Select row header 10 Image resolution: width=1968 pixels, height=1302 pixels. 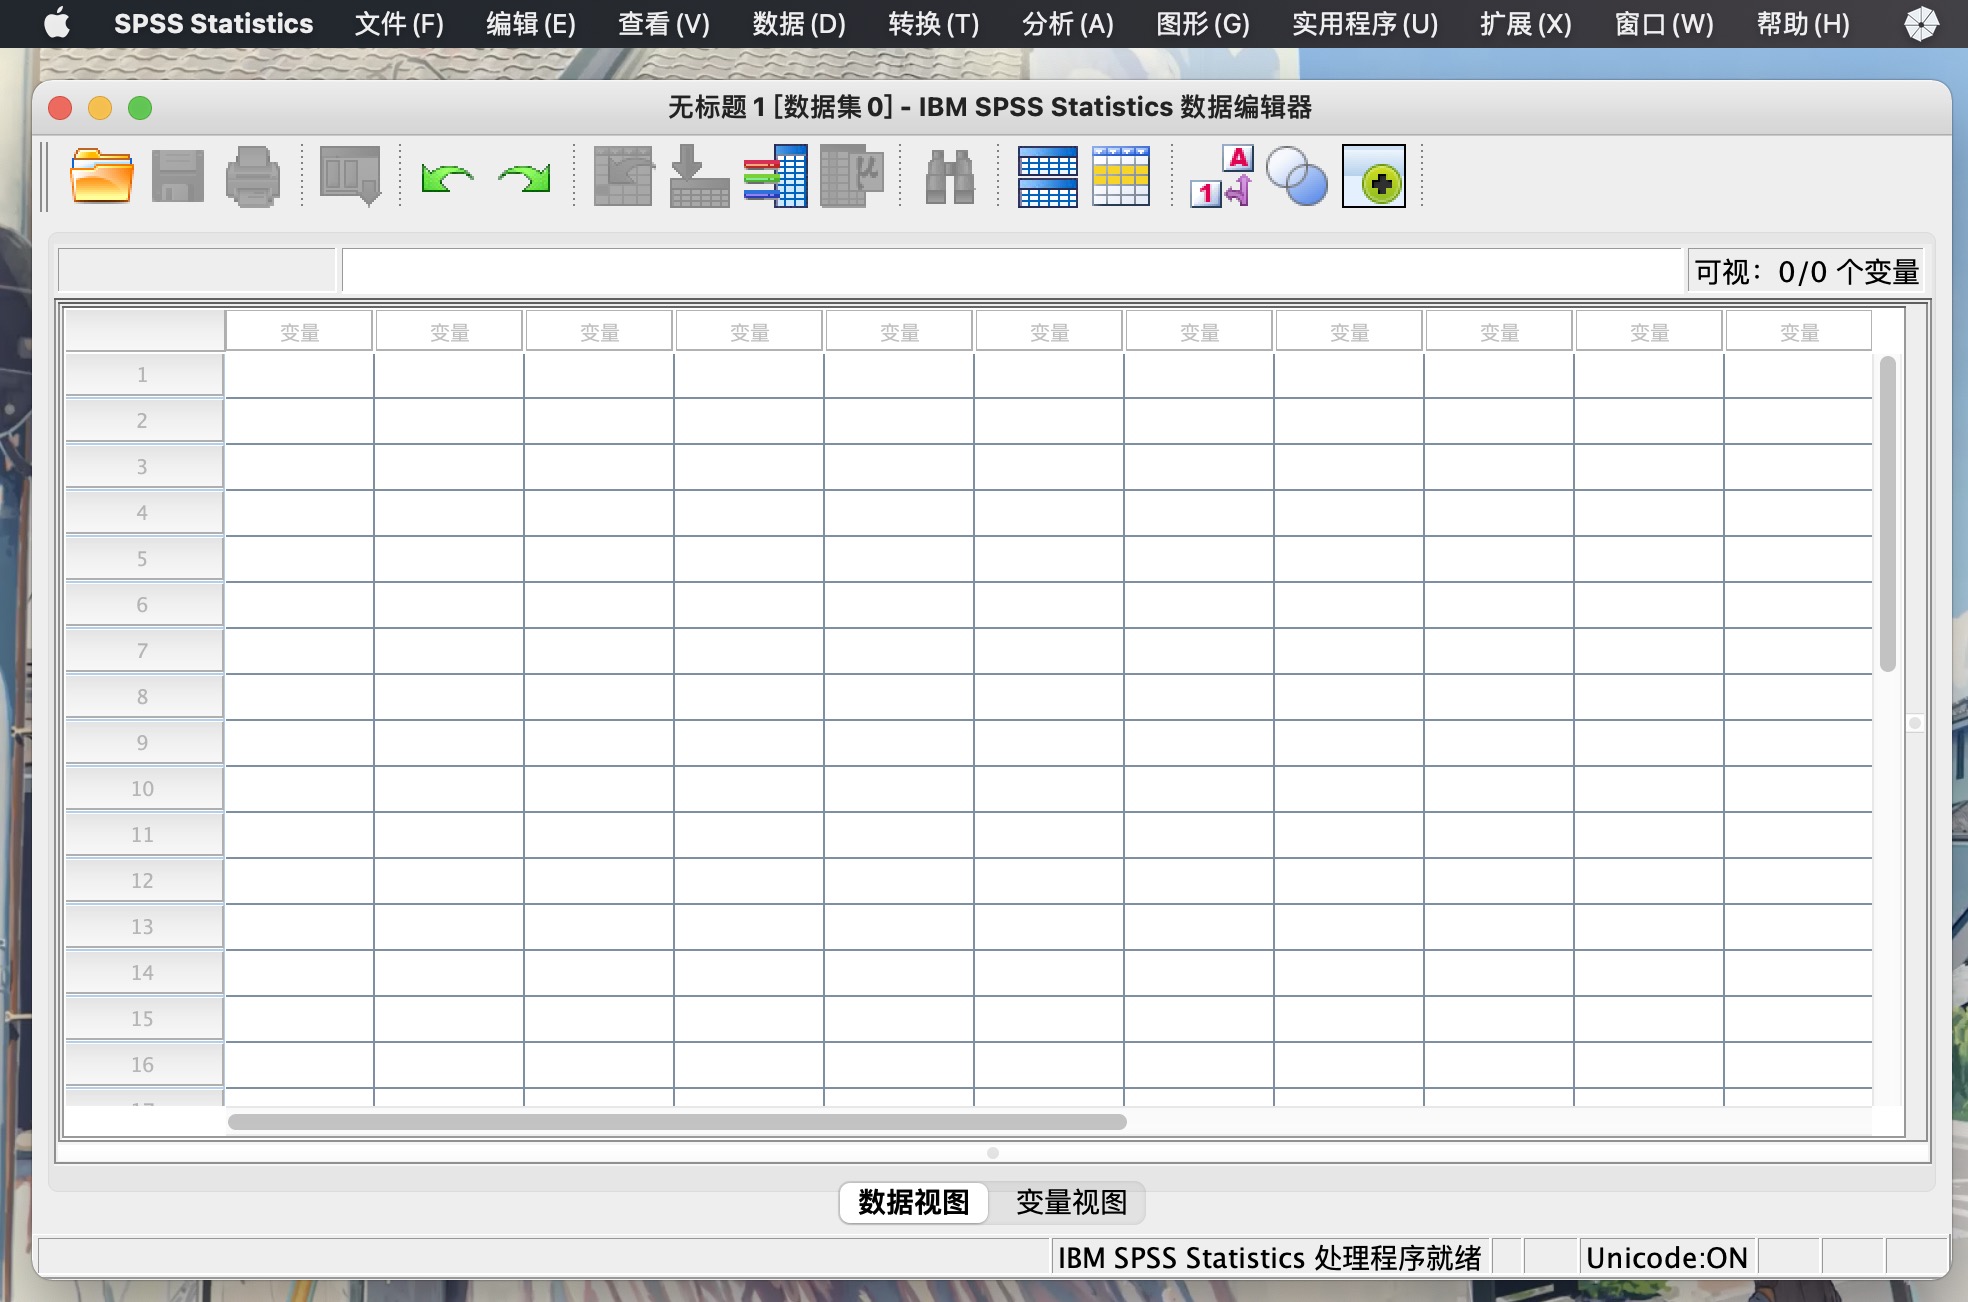click(143, 788)
